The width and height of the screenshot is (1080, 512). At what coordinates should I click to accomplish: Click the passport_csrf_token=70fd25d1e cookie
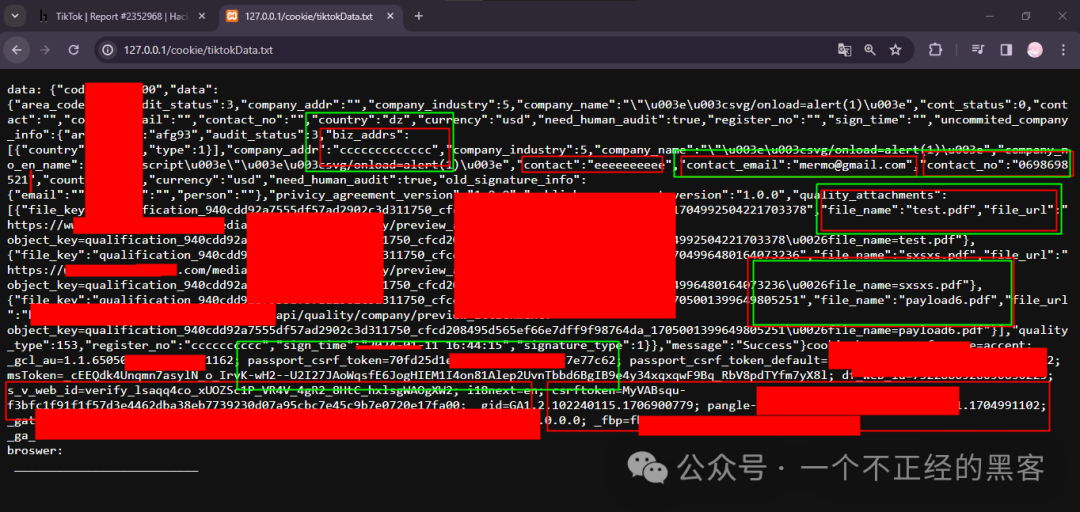[348, 360]
